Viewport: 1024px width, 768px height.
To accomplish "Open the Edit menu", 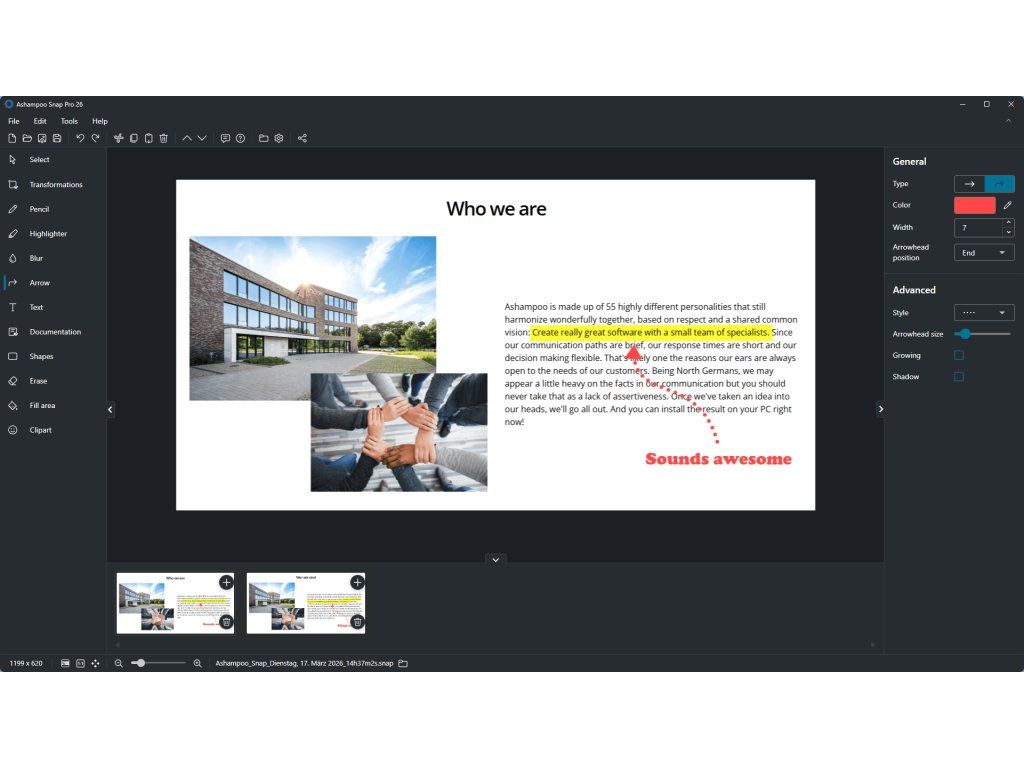I will pos(40,121).
